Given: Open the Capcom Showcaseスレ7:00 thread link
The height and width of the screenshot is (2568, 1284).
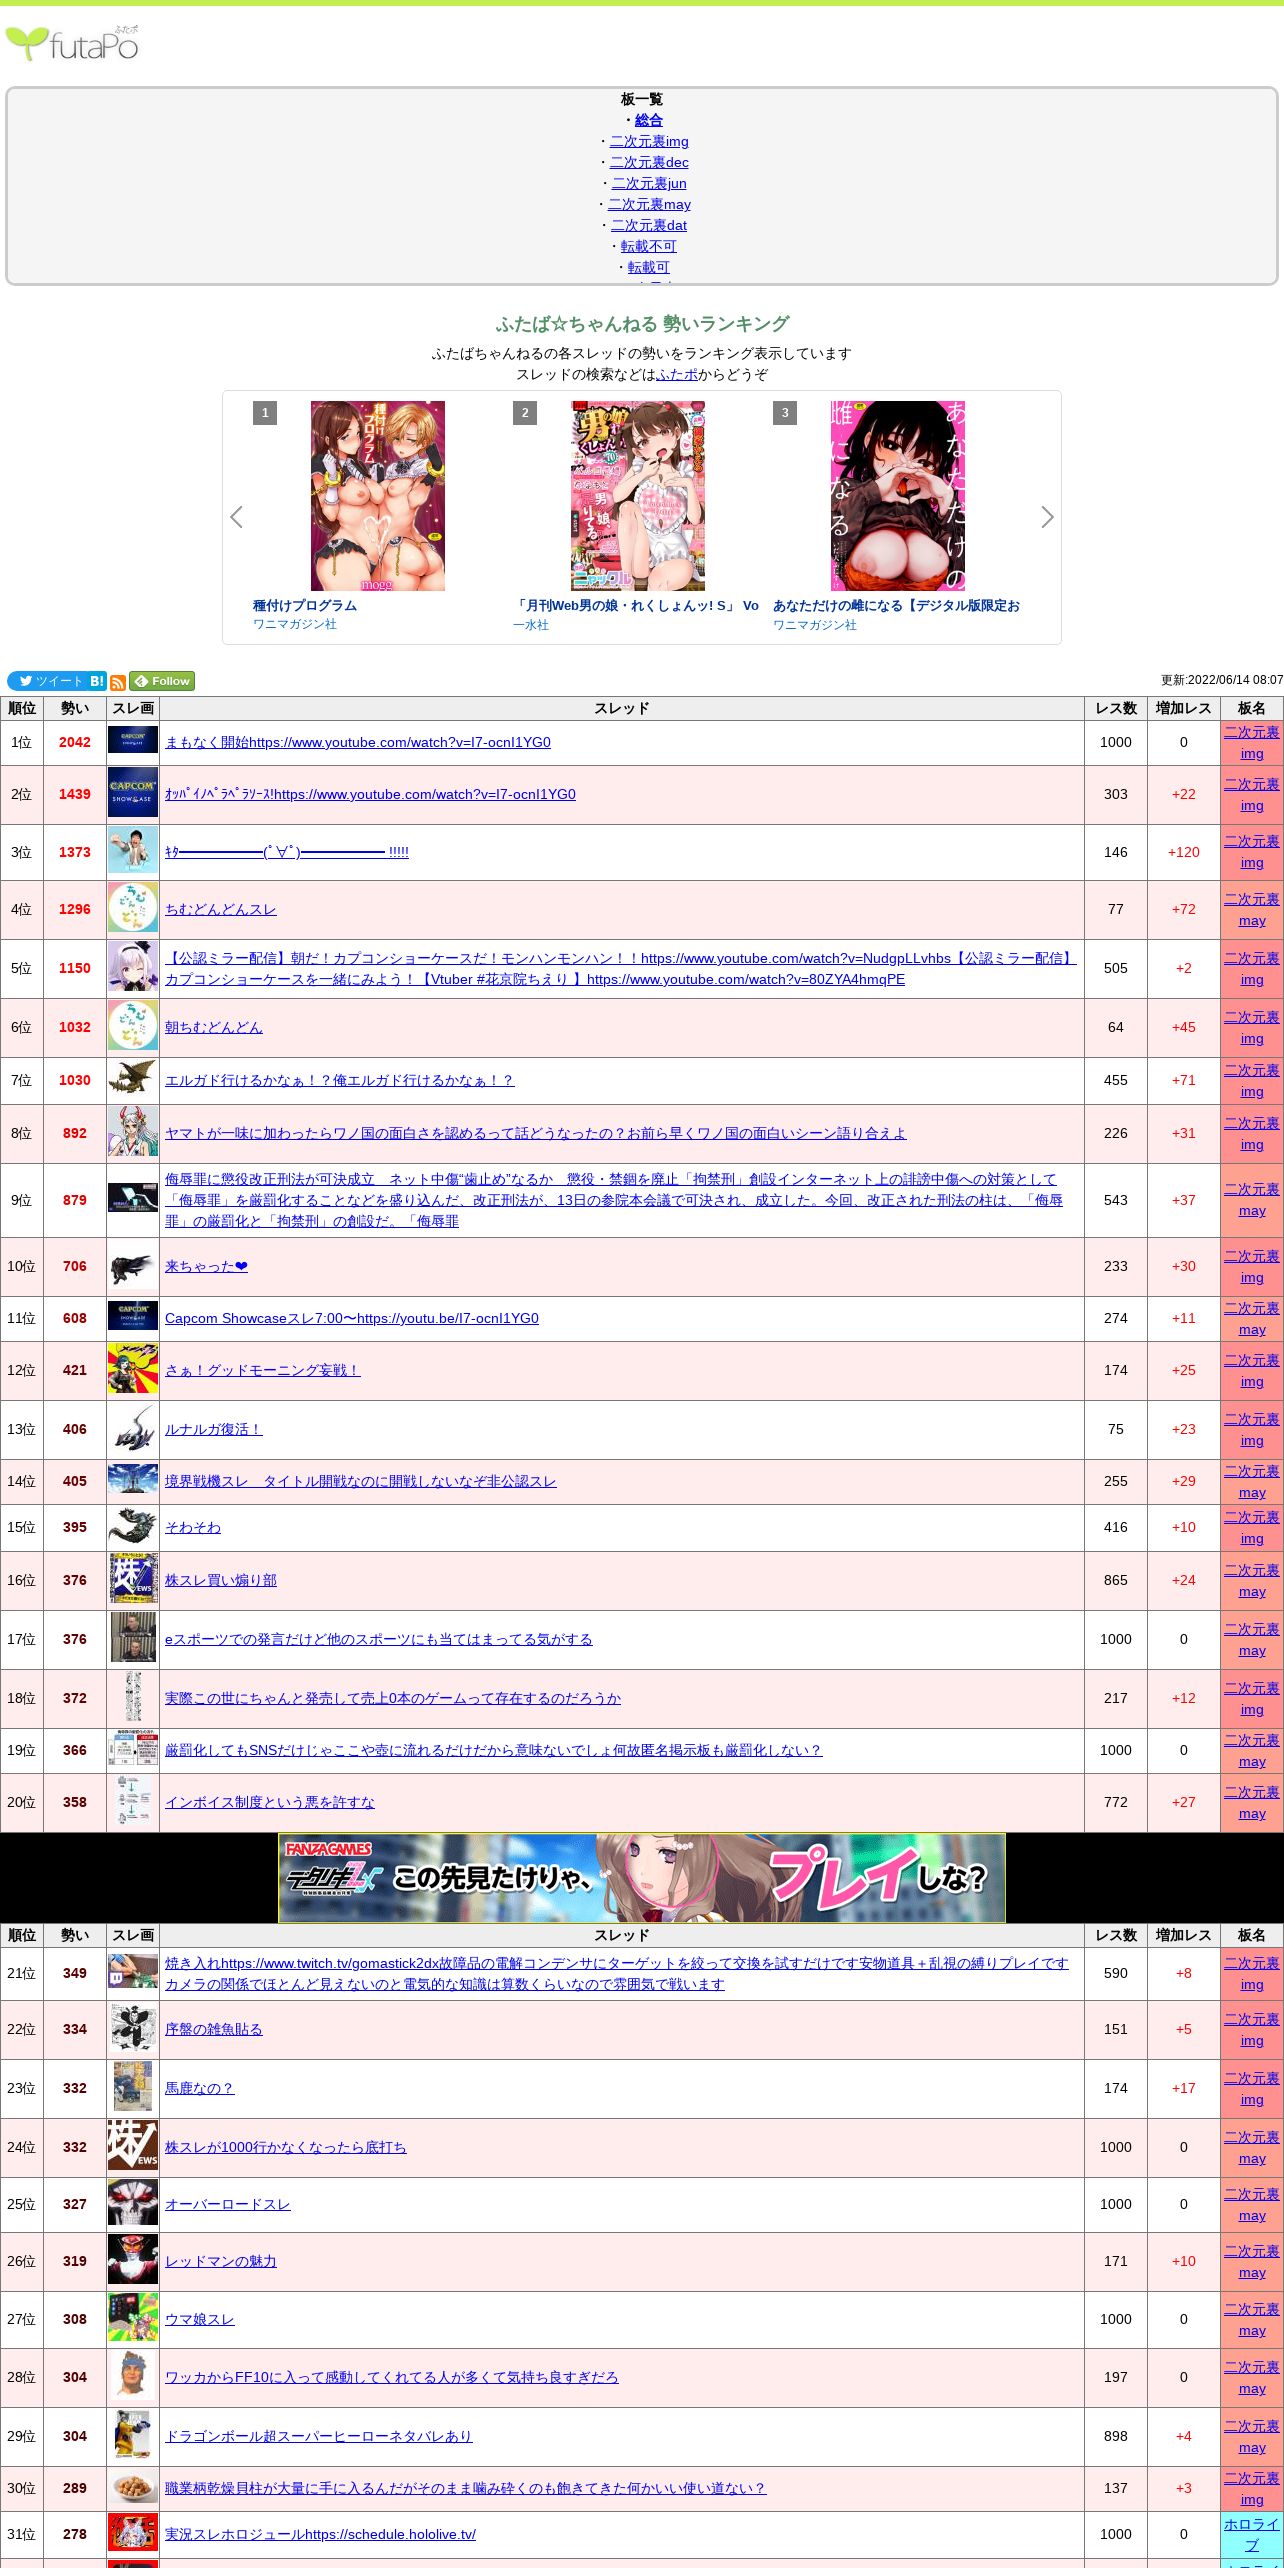Looking at the screenshot, I should coord(352,1318).
